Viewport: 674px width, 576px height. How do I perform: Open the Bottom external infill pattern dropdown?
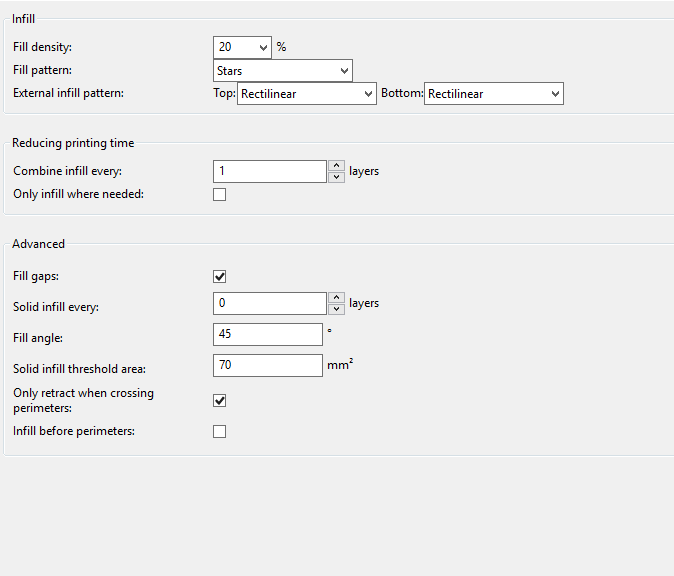coord(494,94)
